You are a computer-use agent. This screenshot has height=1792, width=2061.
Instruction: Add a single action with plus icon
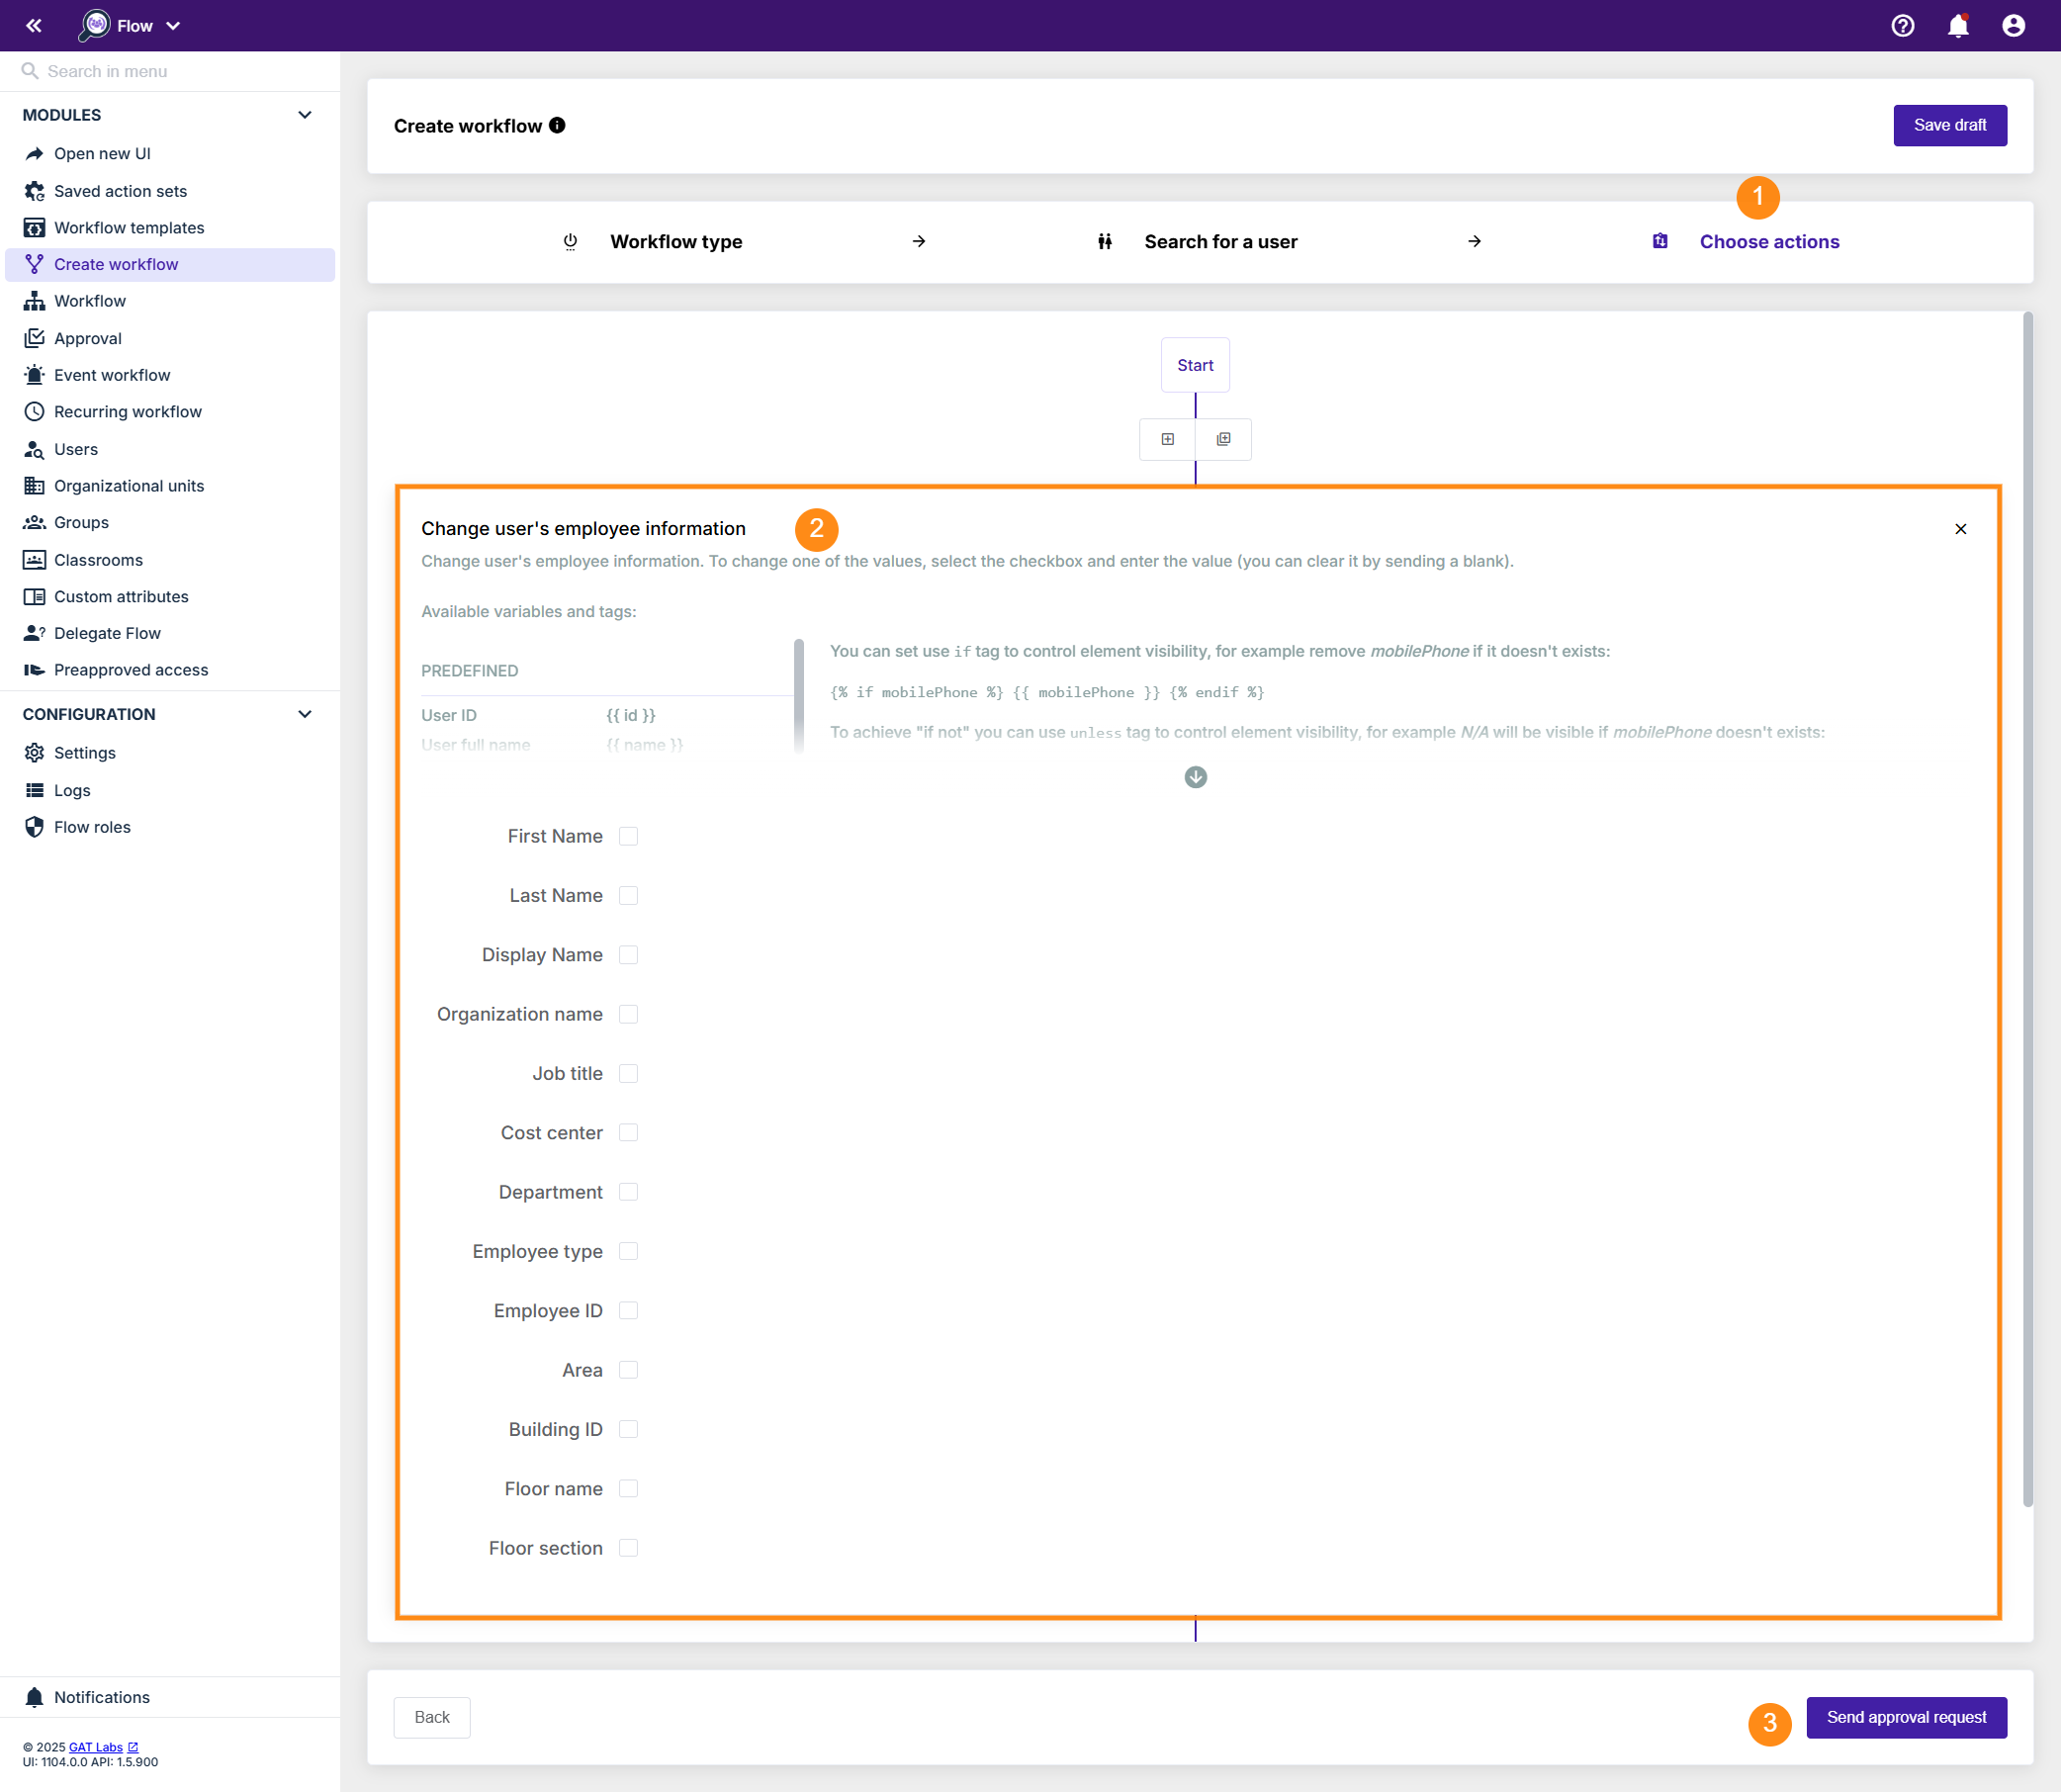(x=1167, y=439)
